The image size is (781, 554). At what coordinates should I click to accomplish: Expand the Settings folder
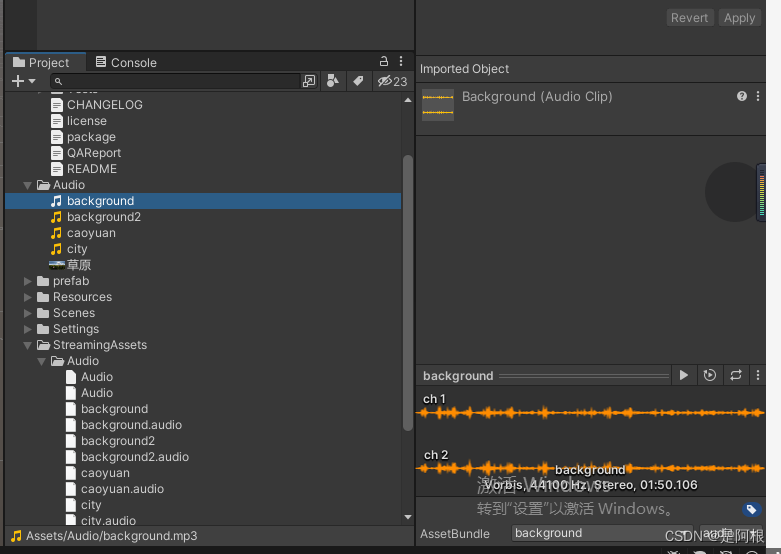27,329
